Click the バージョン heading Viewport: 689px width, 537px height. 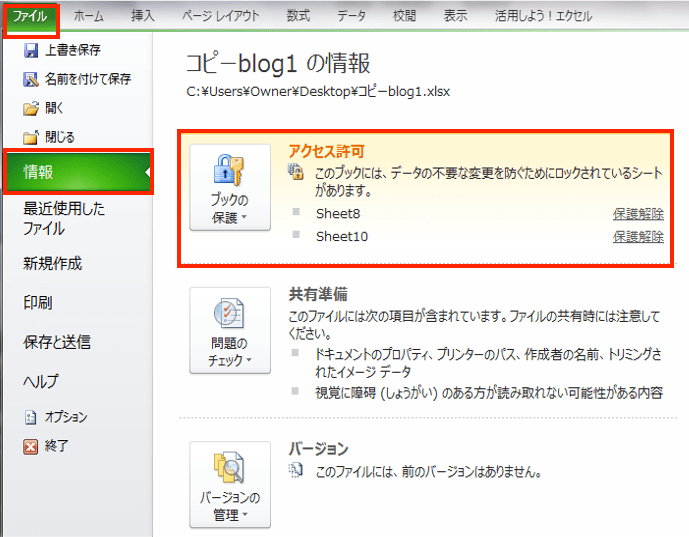tap(319, 449)
